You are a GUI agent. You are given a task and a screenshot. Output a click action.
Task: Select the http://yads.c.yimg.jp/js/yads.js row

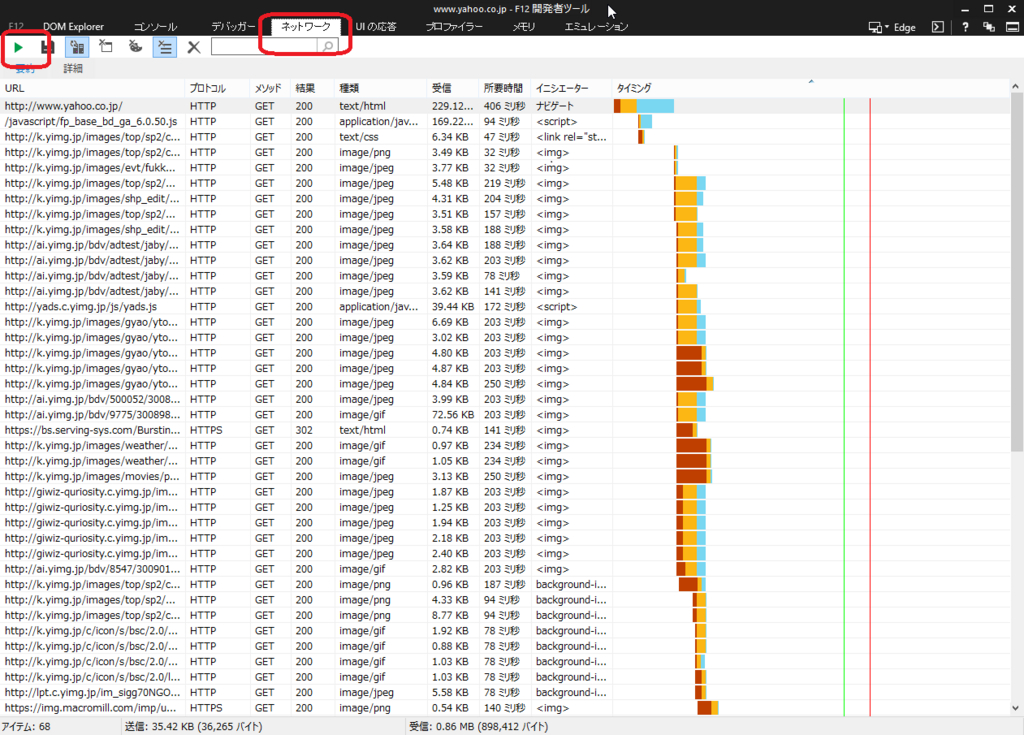click(x=504, y=306)
